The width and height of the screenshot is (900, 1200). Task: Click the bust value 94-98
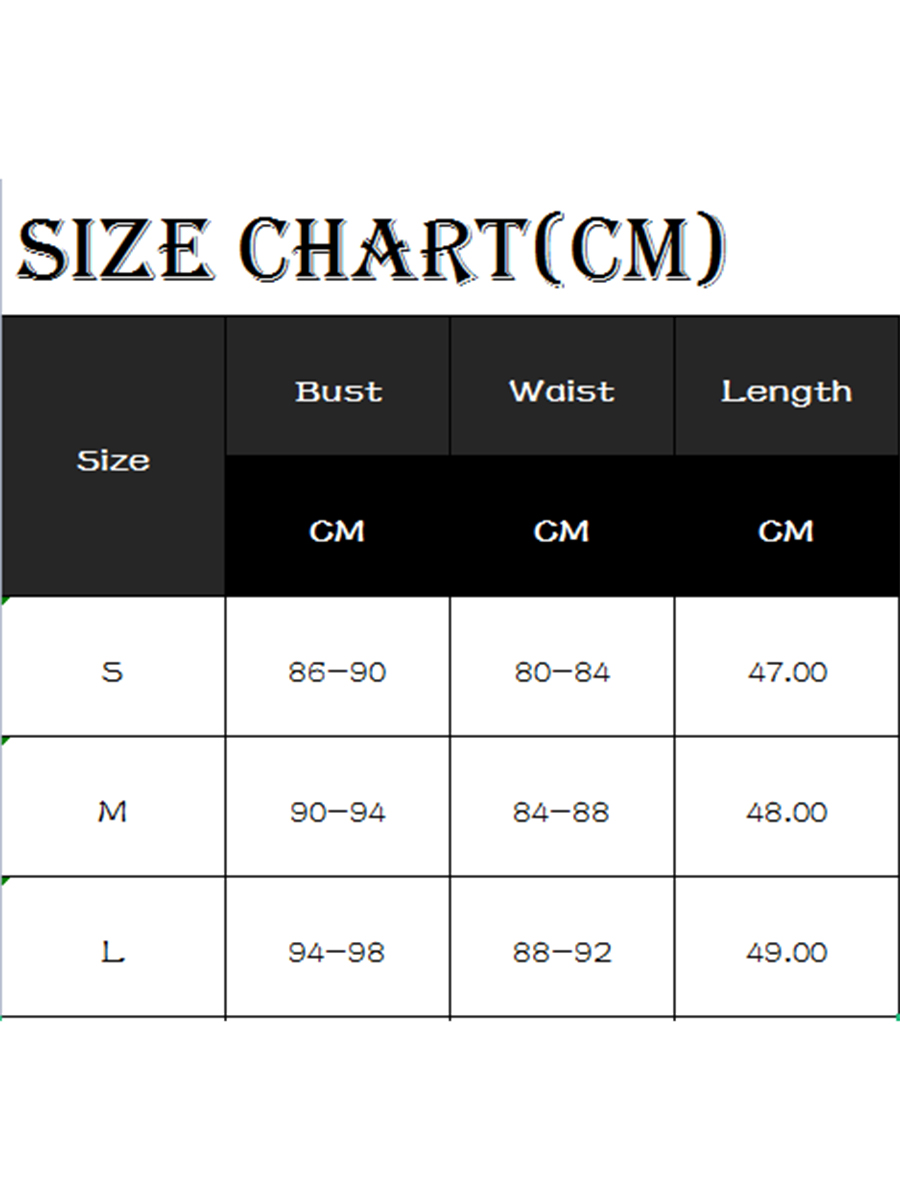(338, 952)
